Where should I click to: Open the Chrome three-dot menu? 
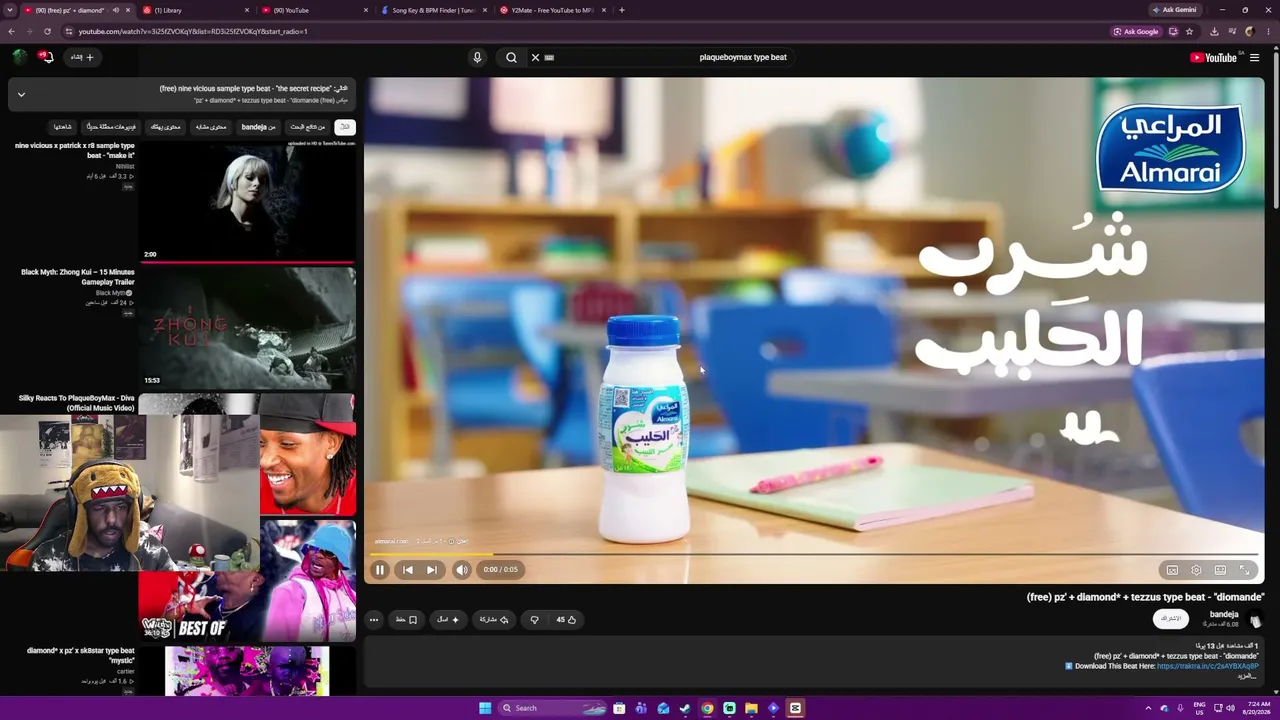click(1268, 31)
